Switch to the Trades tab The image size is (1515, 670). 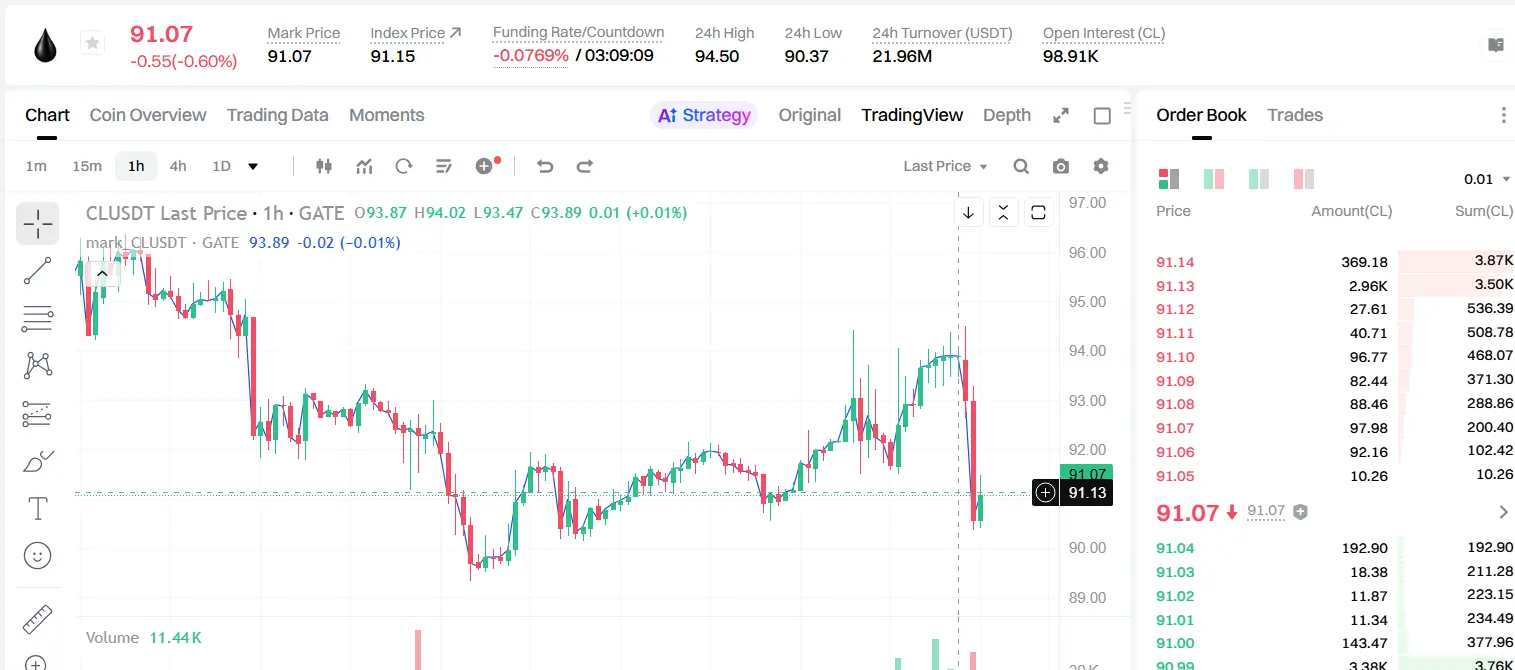[1295, 115]
